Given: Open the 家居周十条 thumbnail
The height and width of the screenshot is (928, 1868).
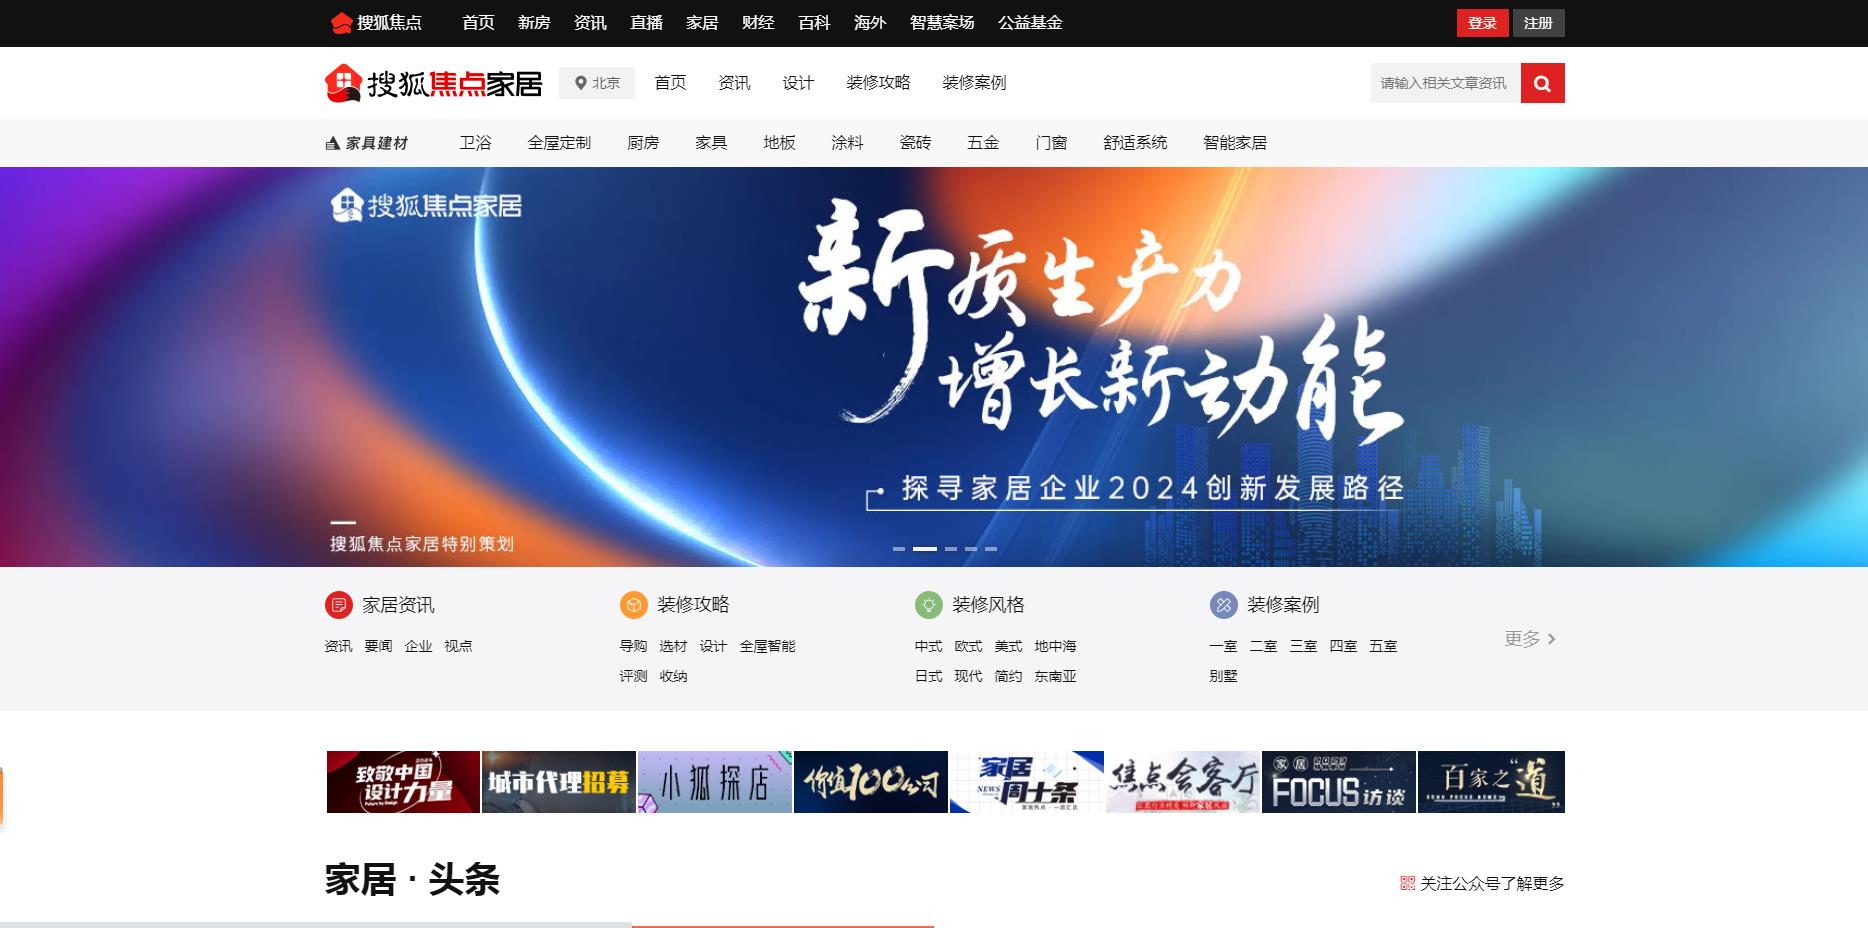Looking at the screenshot, I should pyautogui.click(x=1027, y=782).
